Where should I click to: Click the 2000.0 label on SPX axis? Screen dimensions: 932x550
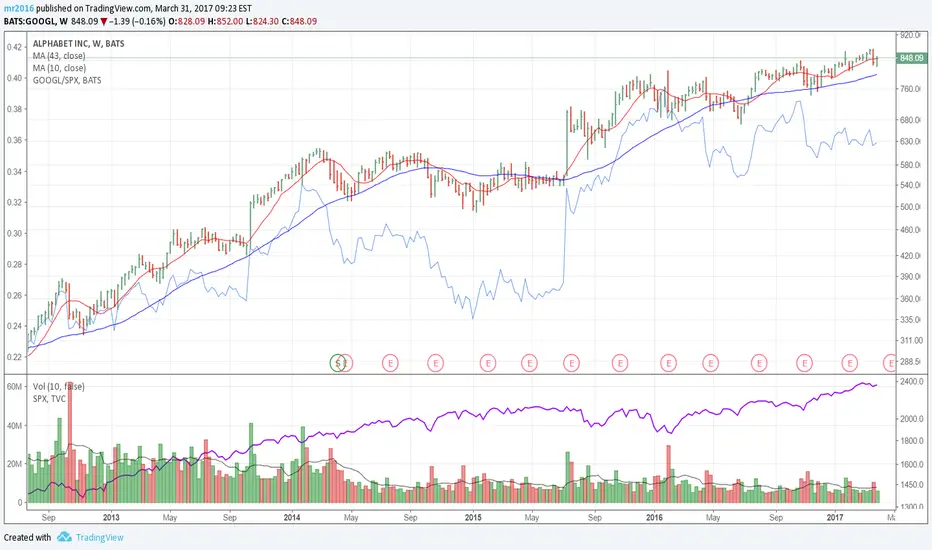point(912,419)
